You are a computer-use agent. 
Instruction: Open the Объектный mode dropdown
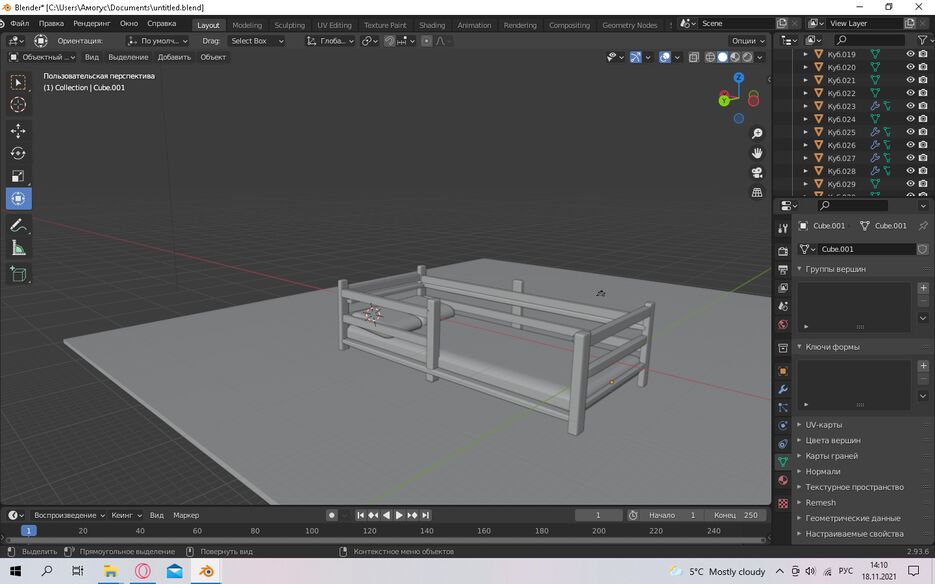click(x=42, y=57)
